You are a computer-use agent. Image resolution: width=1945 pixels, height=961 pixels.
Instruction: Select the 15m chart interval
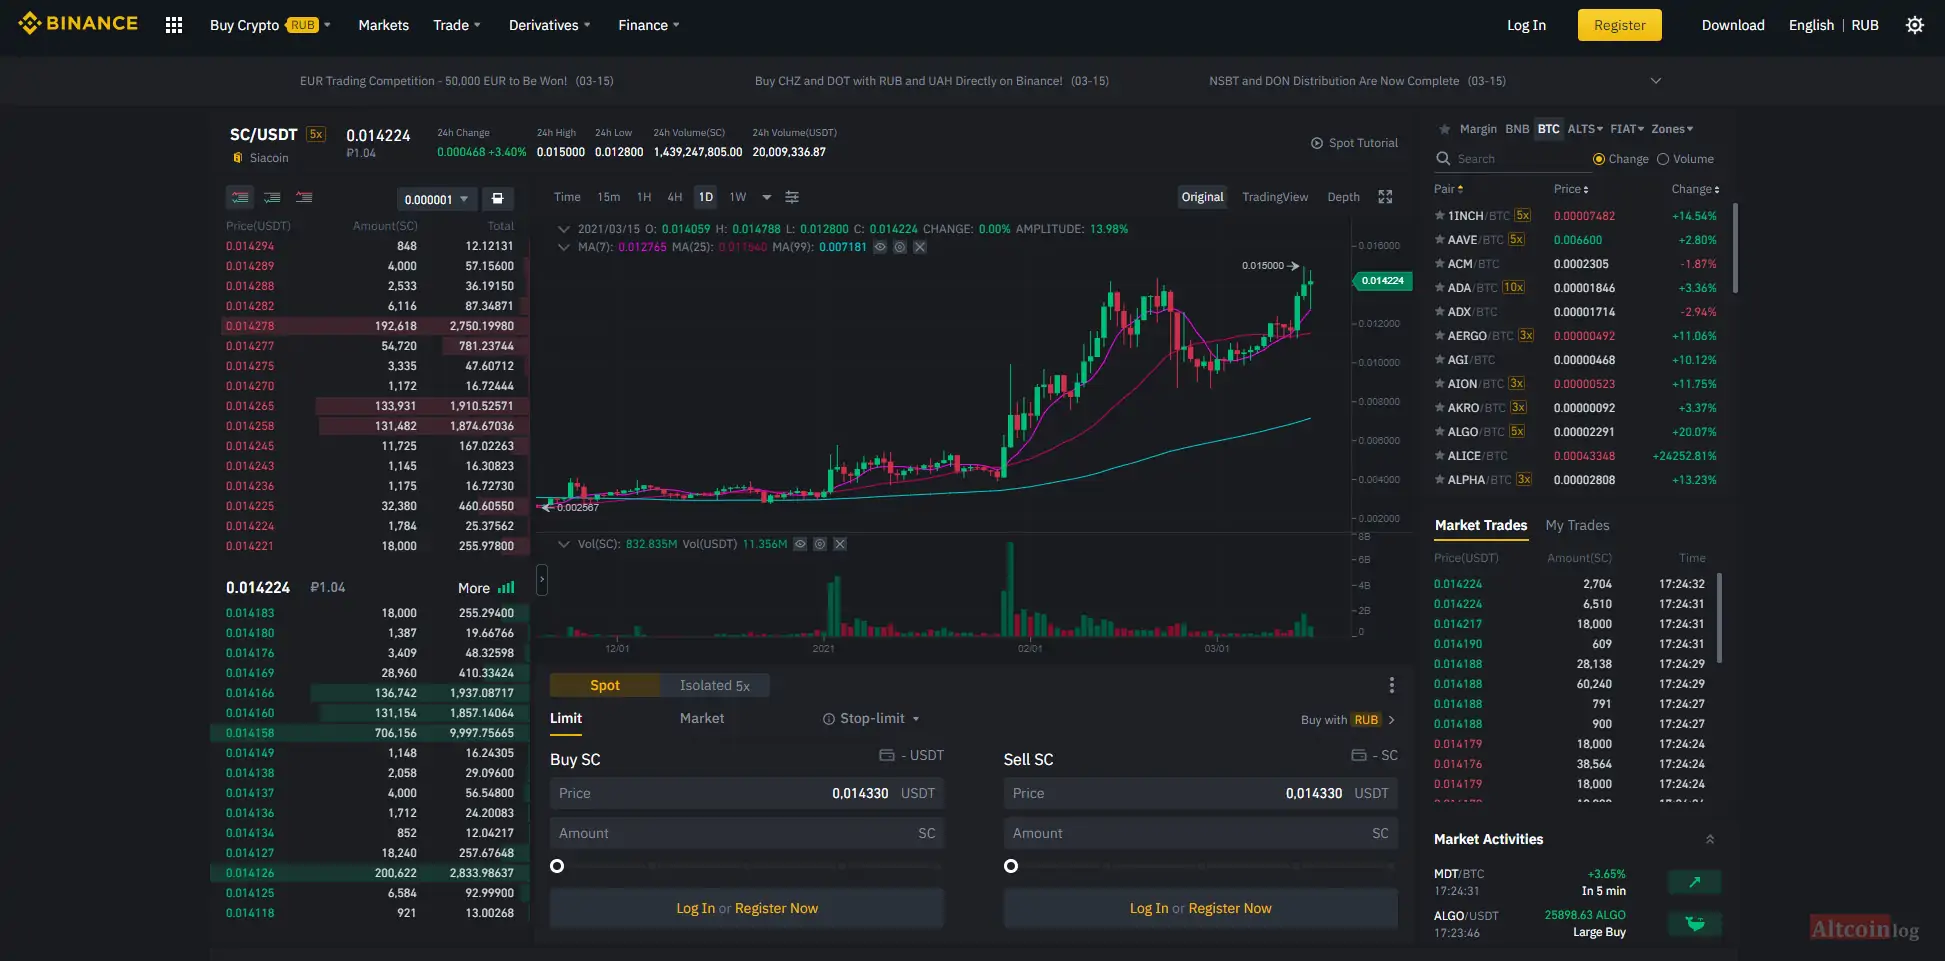click(x=609, y=197)
